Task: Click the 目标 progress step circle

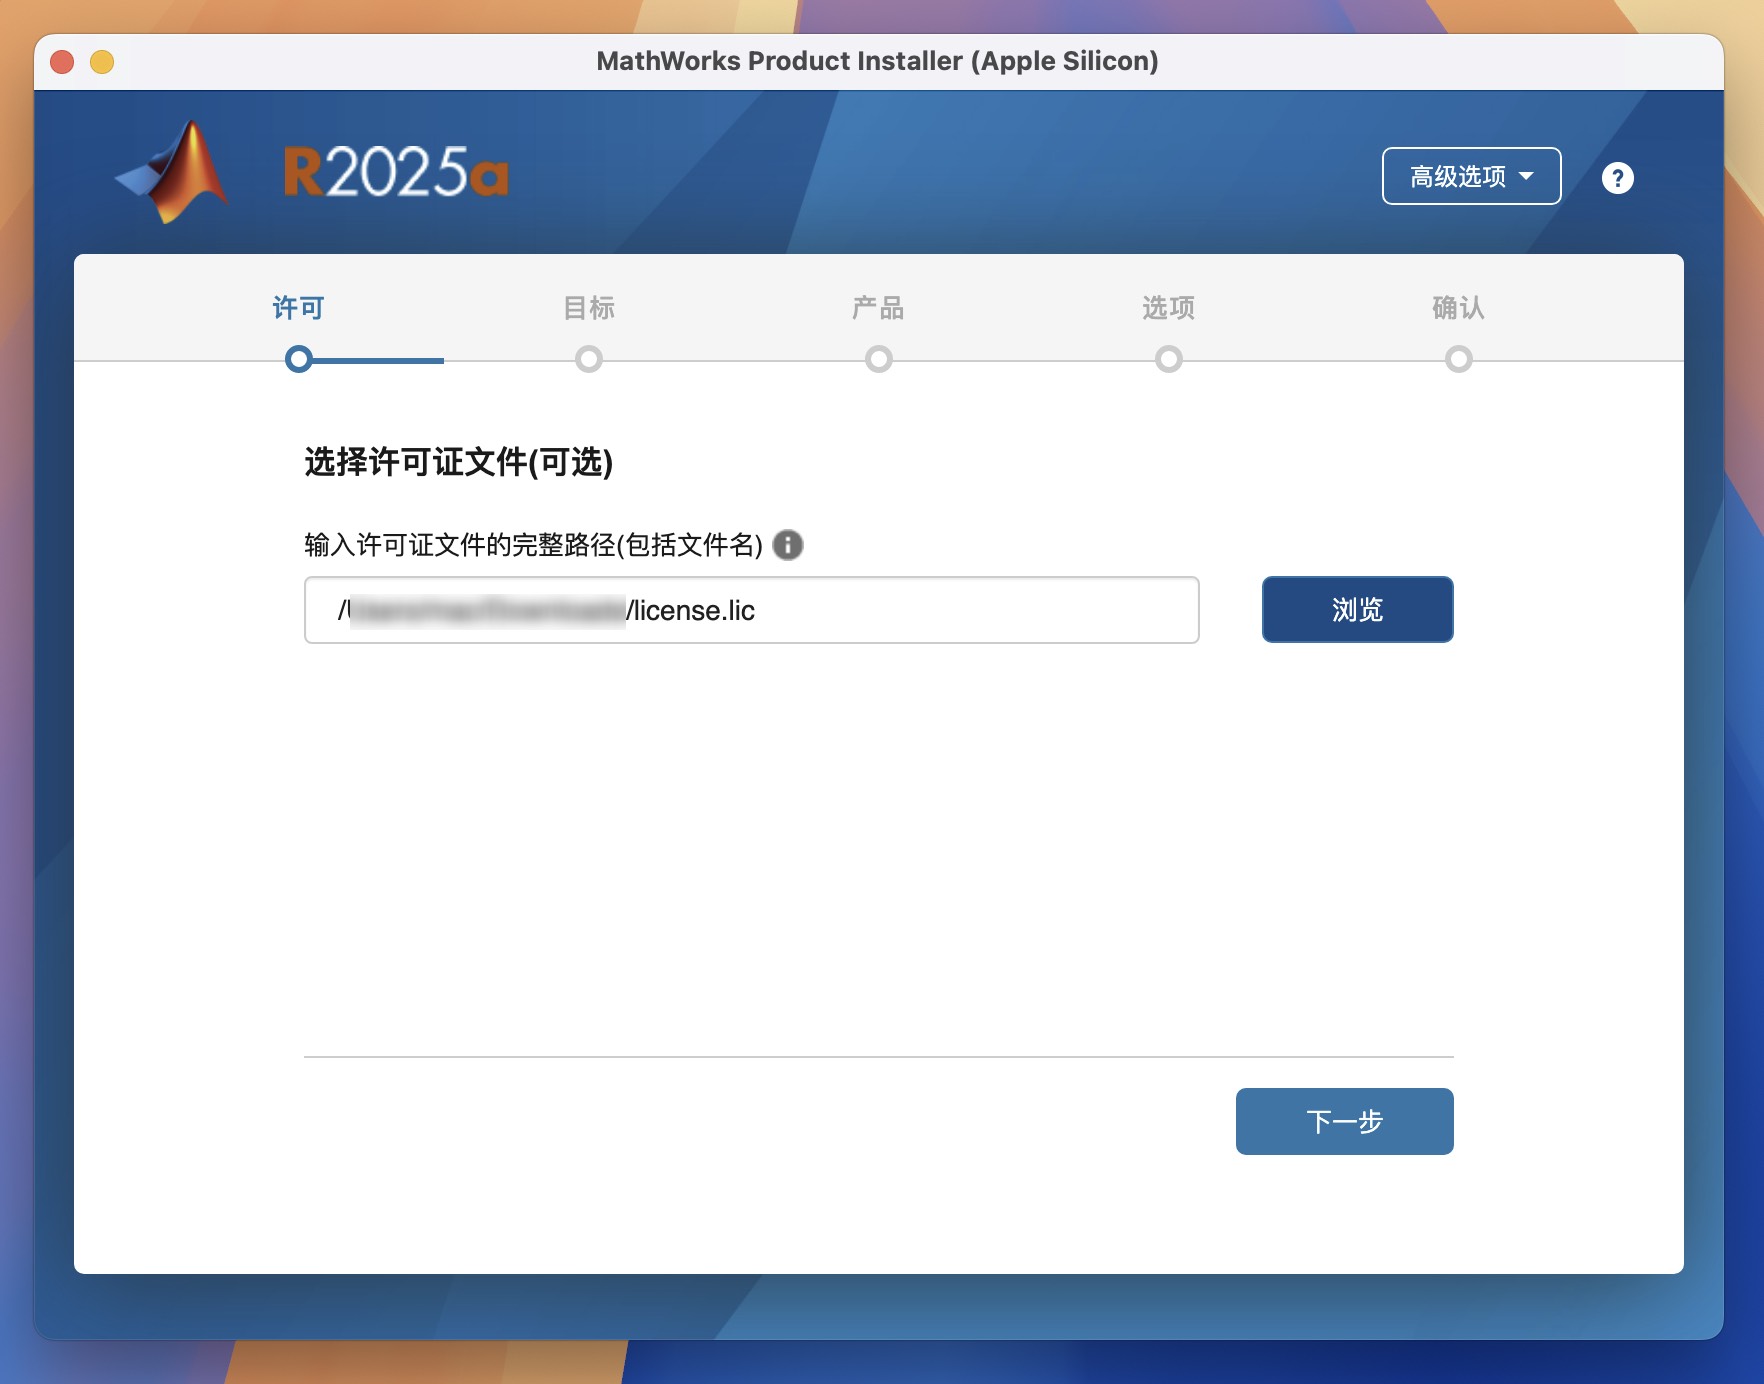Action: click(x=589, y=359)
